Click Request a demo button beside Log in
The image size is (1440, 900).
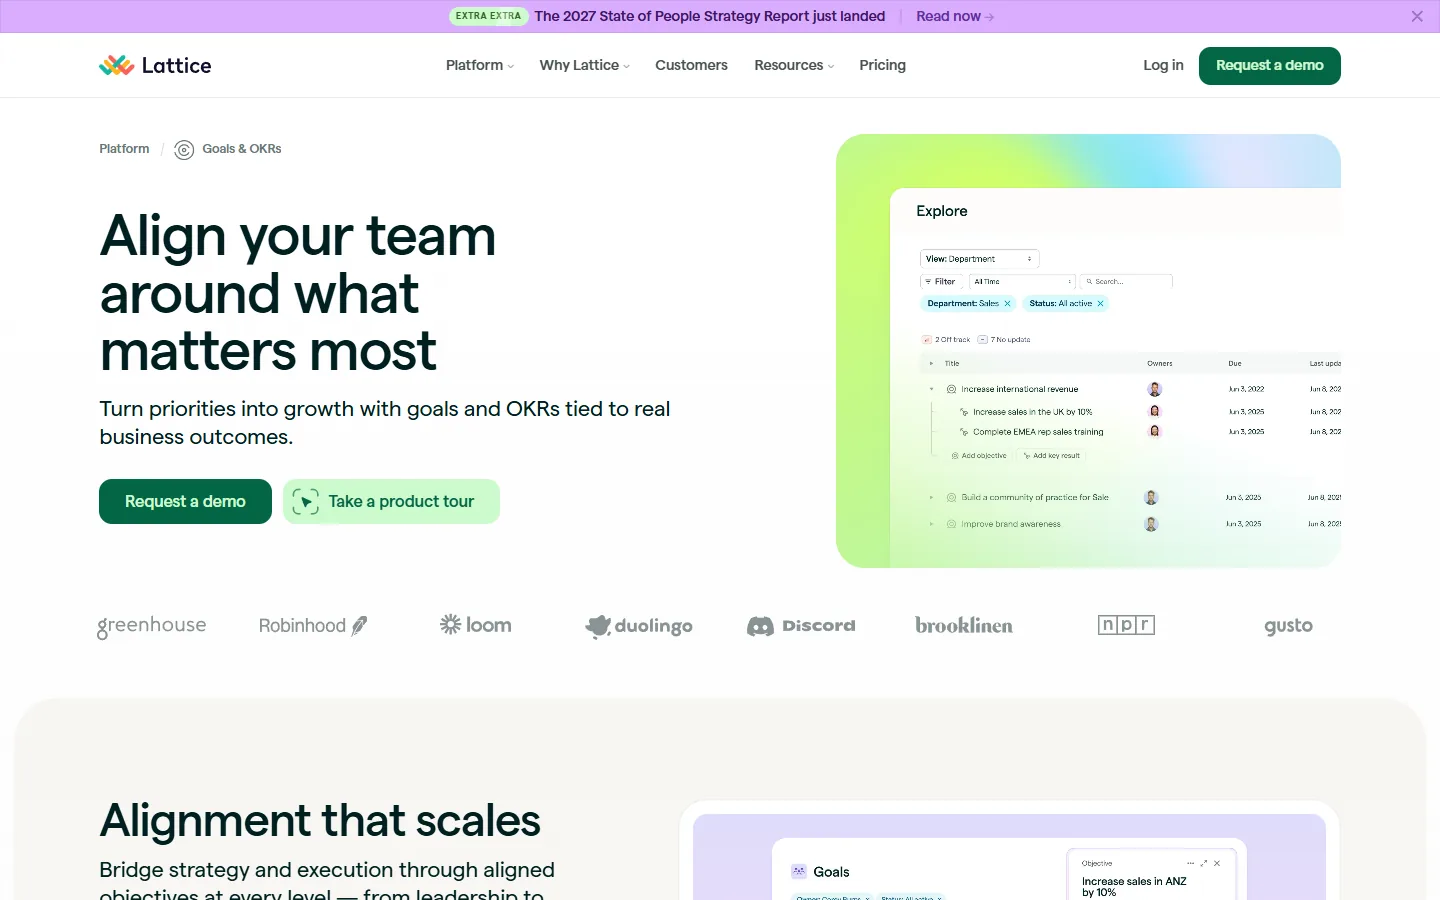(1270, 66)
